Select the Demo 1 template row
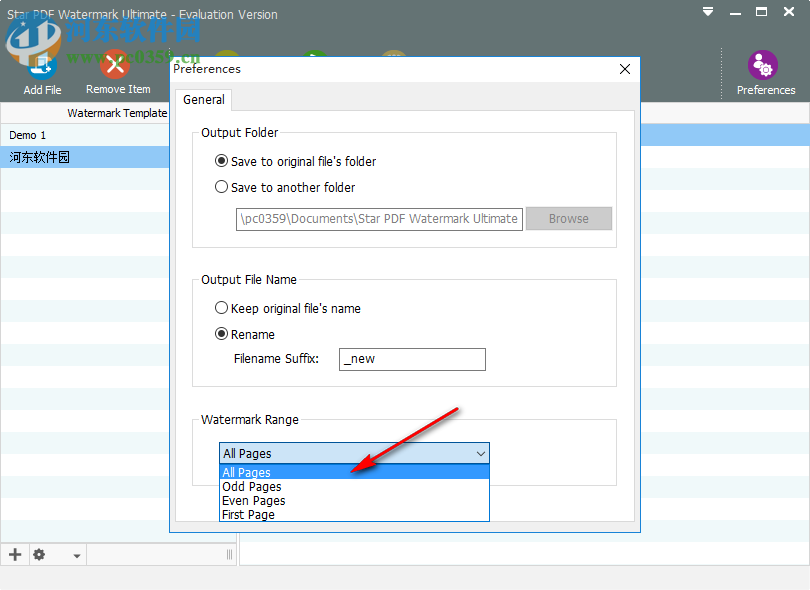 pos(85,135)
